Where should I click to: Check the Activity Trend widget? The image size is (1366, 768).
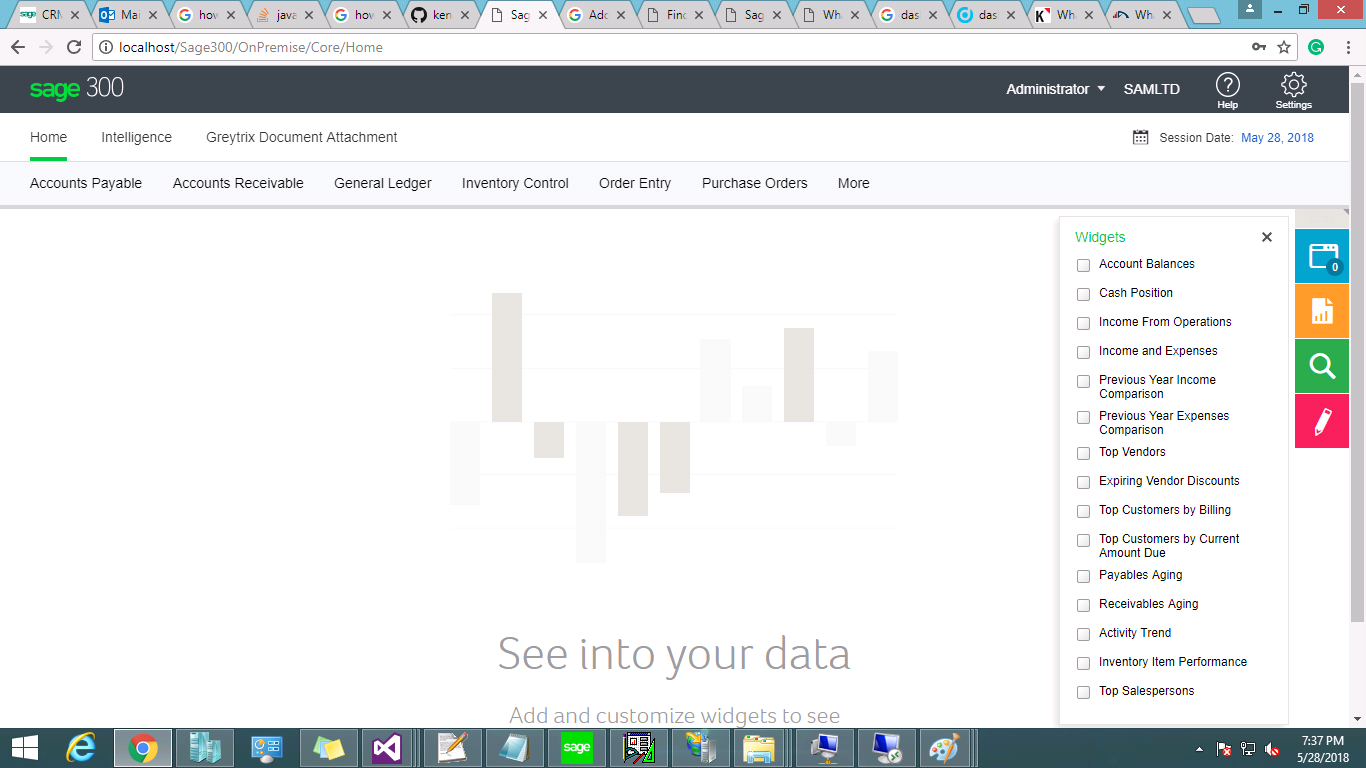(1083, 634)
